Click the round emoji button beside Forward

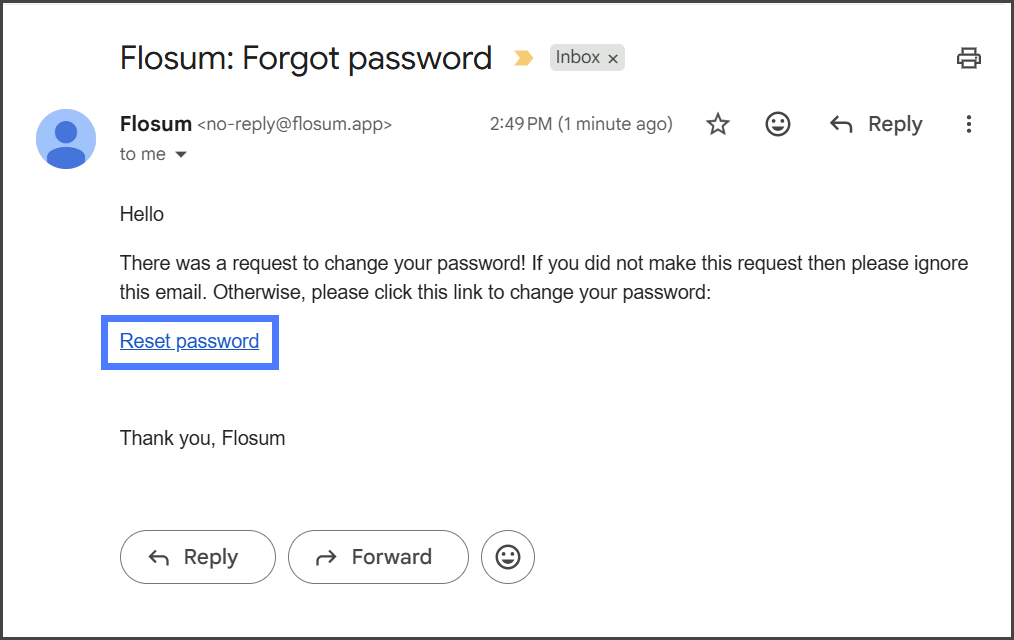pos(508,557)
